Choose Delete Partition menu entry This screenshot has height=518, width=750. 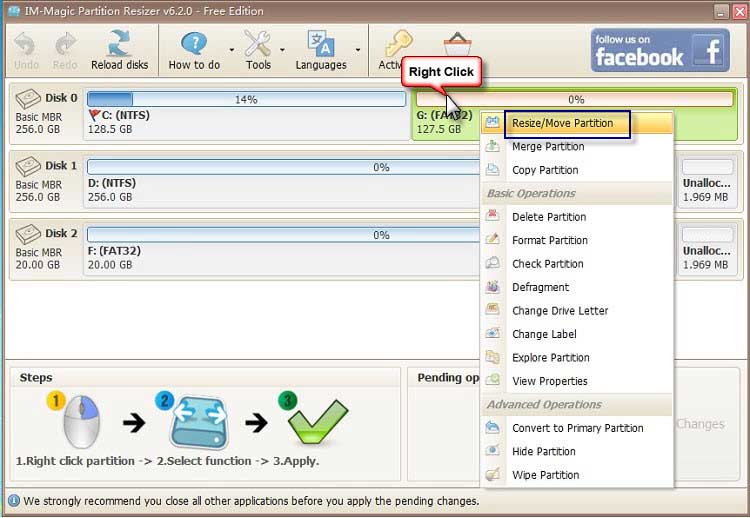click(x=577, y=217)
